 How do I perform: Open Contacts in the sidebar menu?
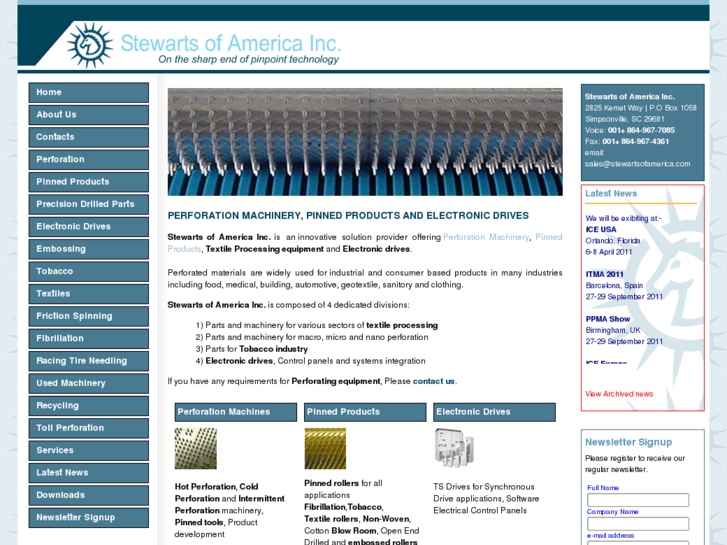click(89, 137)
